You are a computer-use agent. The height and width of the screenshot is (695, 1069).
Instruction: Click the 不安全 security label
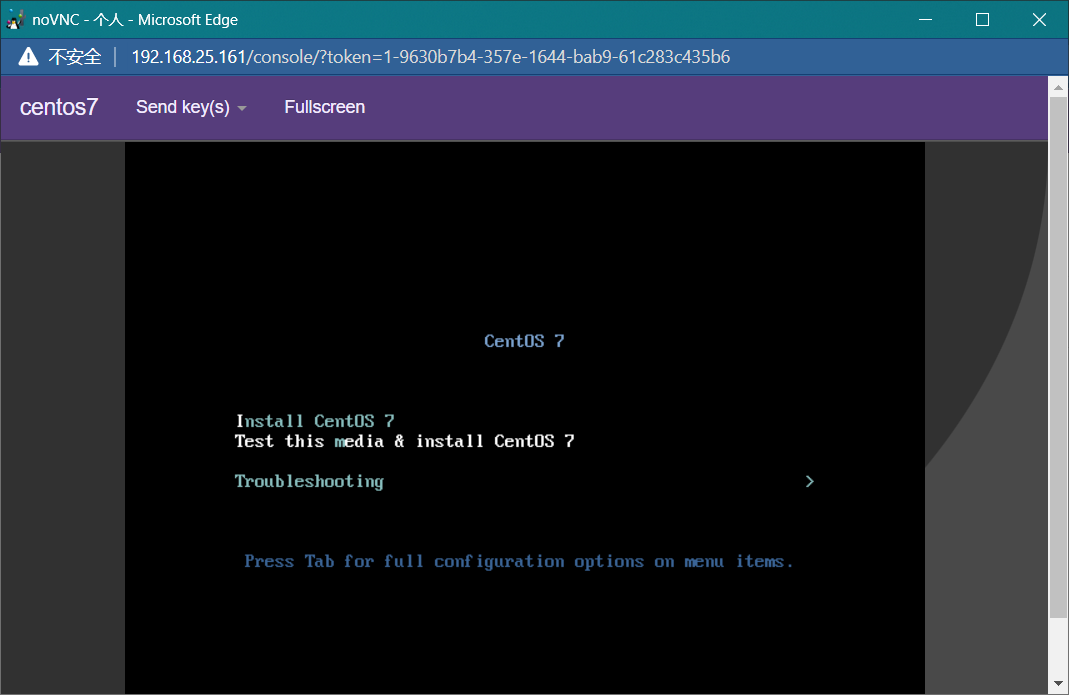75,57
